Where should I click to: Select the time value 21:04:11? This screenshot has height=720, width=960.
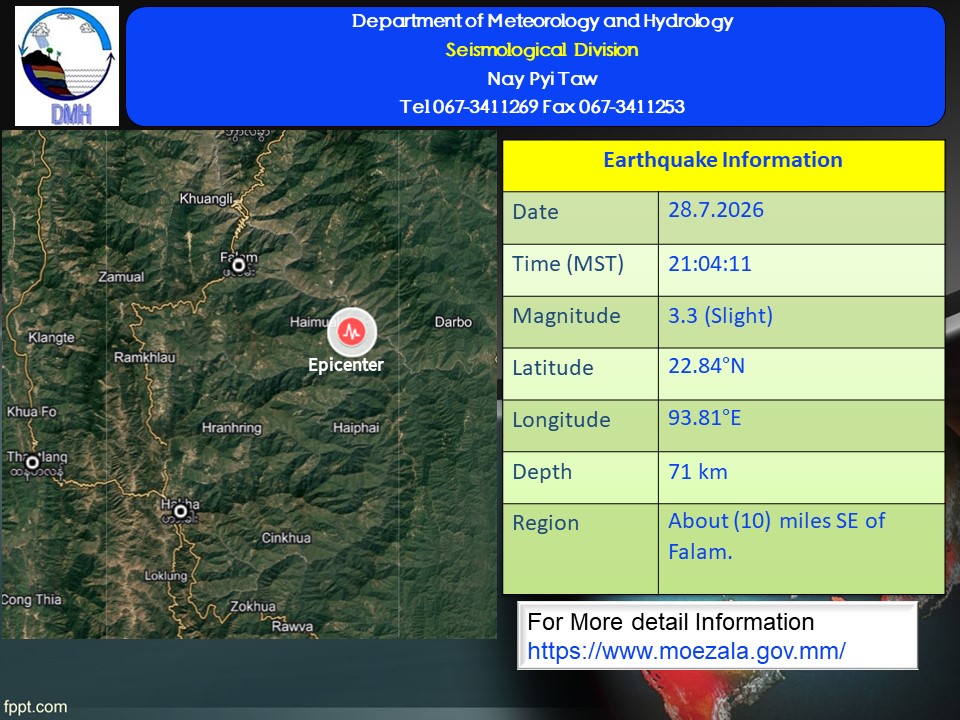[710, 264]
